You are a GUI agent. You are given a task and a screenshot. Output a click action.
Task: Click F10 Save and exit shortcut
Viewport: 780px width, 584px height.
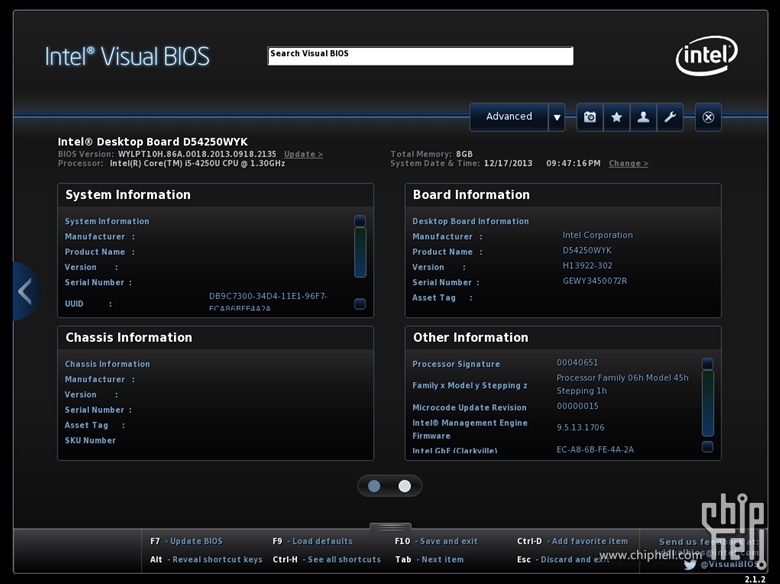(436, 541)
